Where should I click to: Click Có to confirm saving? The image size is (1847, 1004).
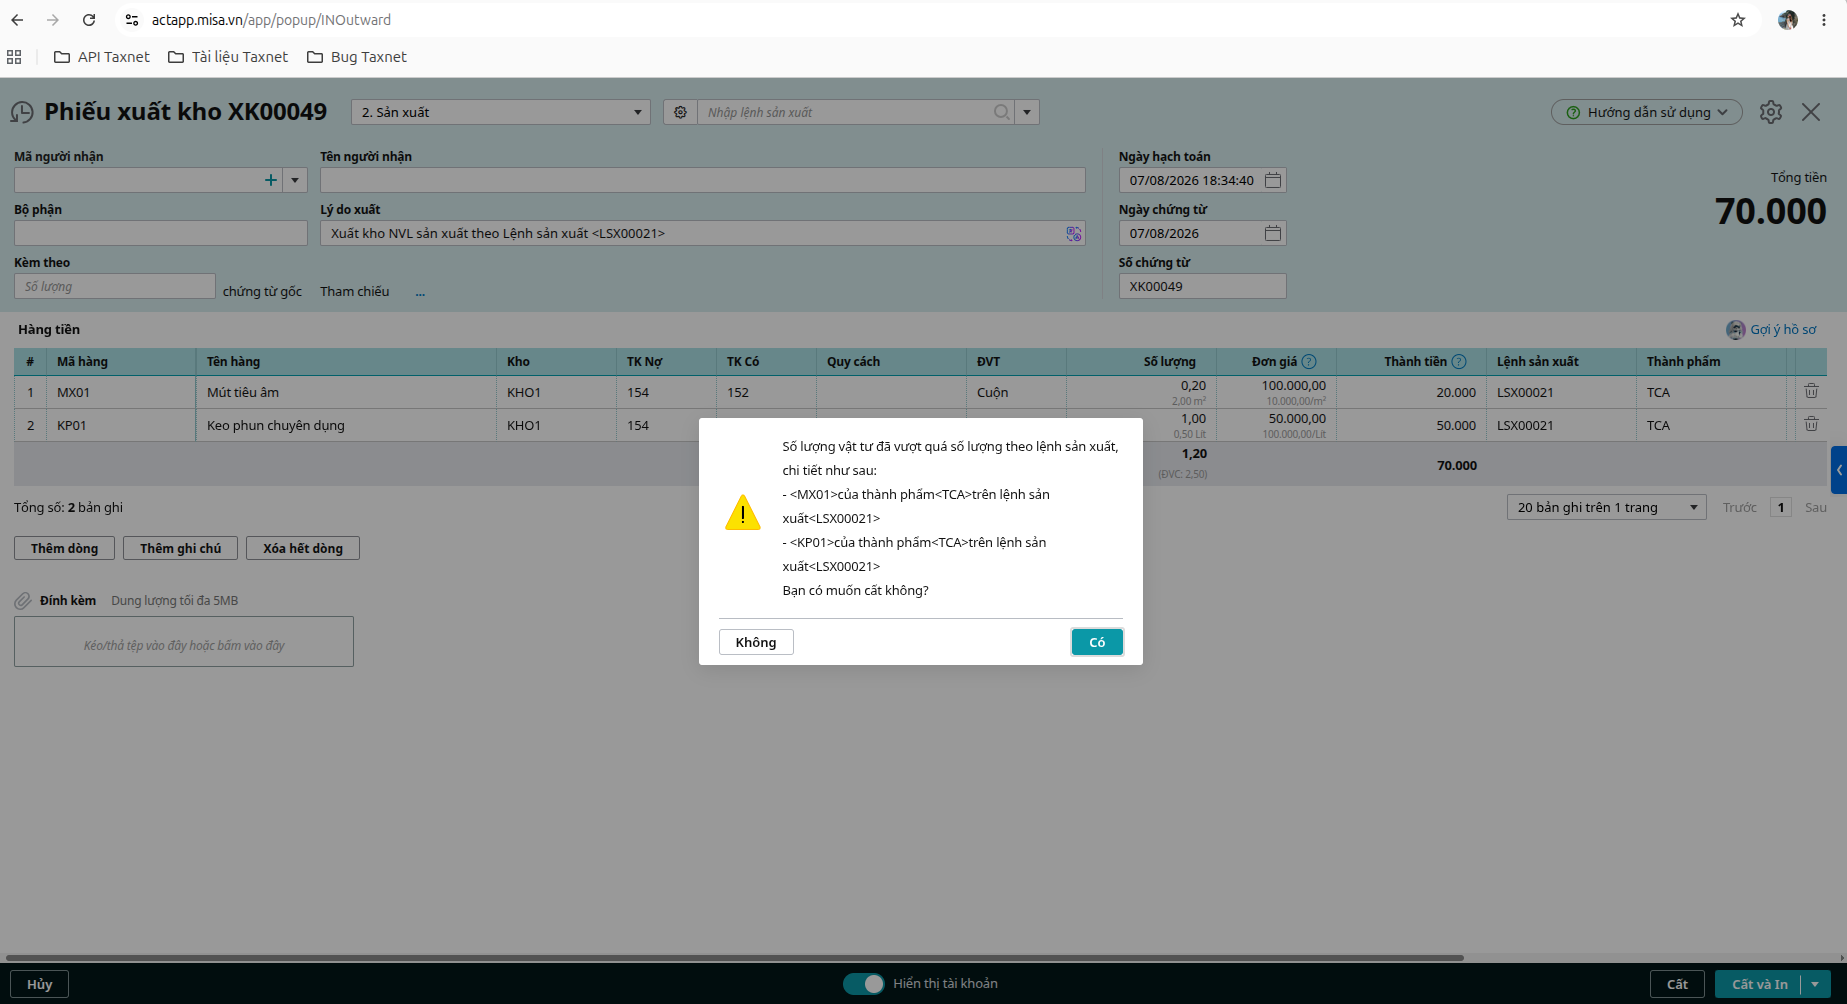coord(1097,642)
